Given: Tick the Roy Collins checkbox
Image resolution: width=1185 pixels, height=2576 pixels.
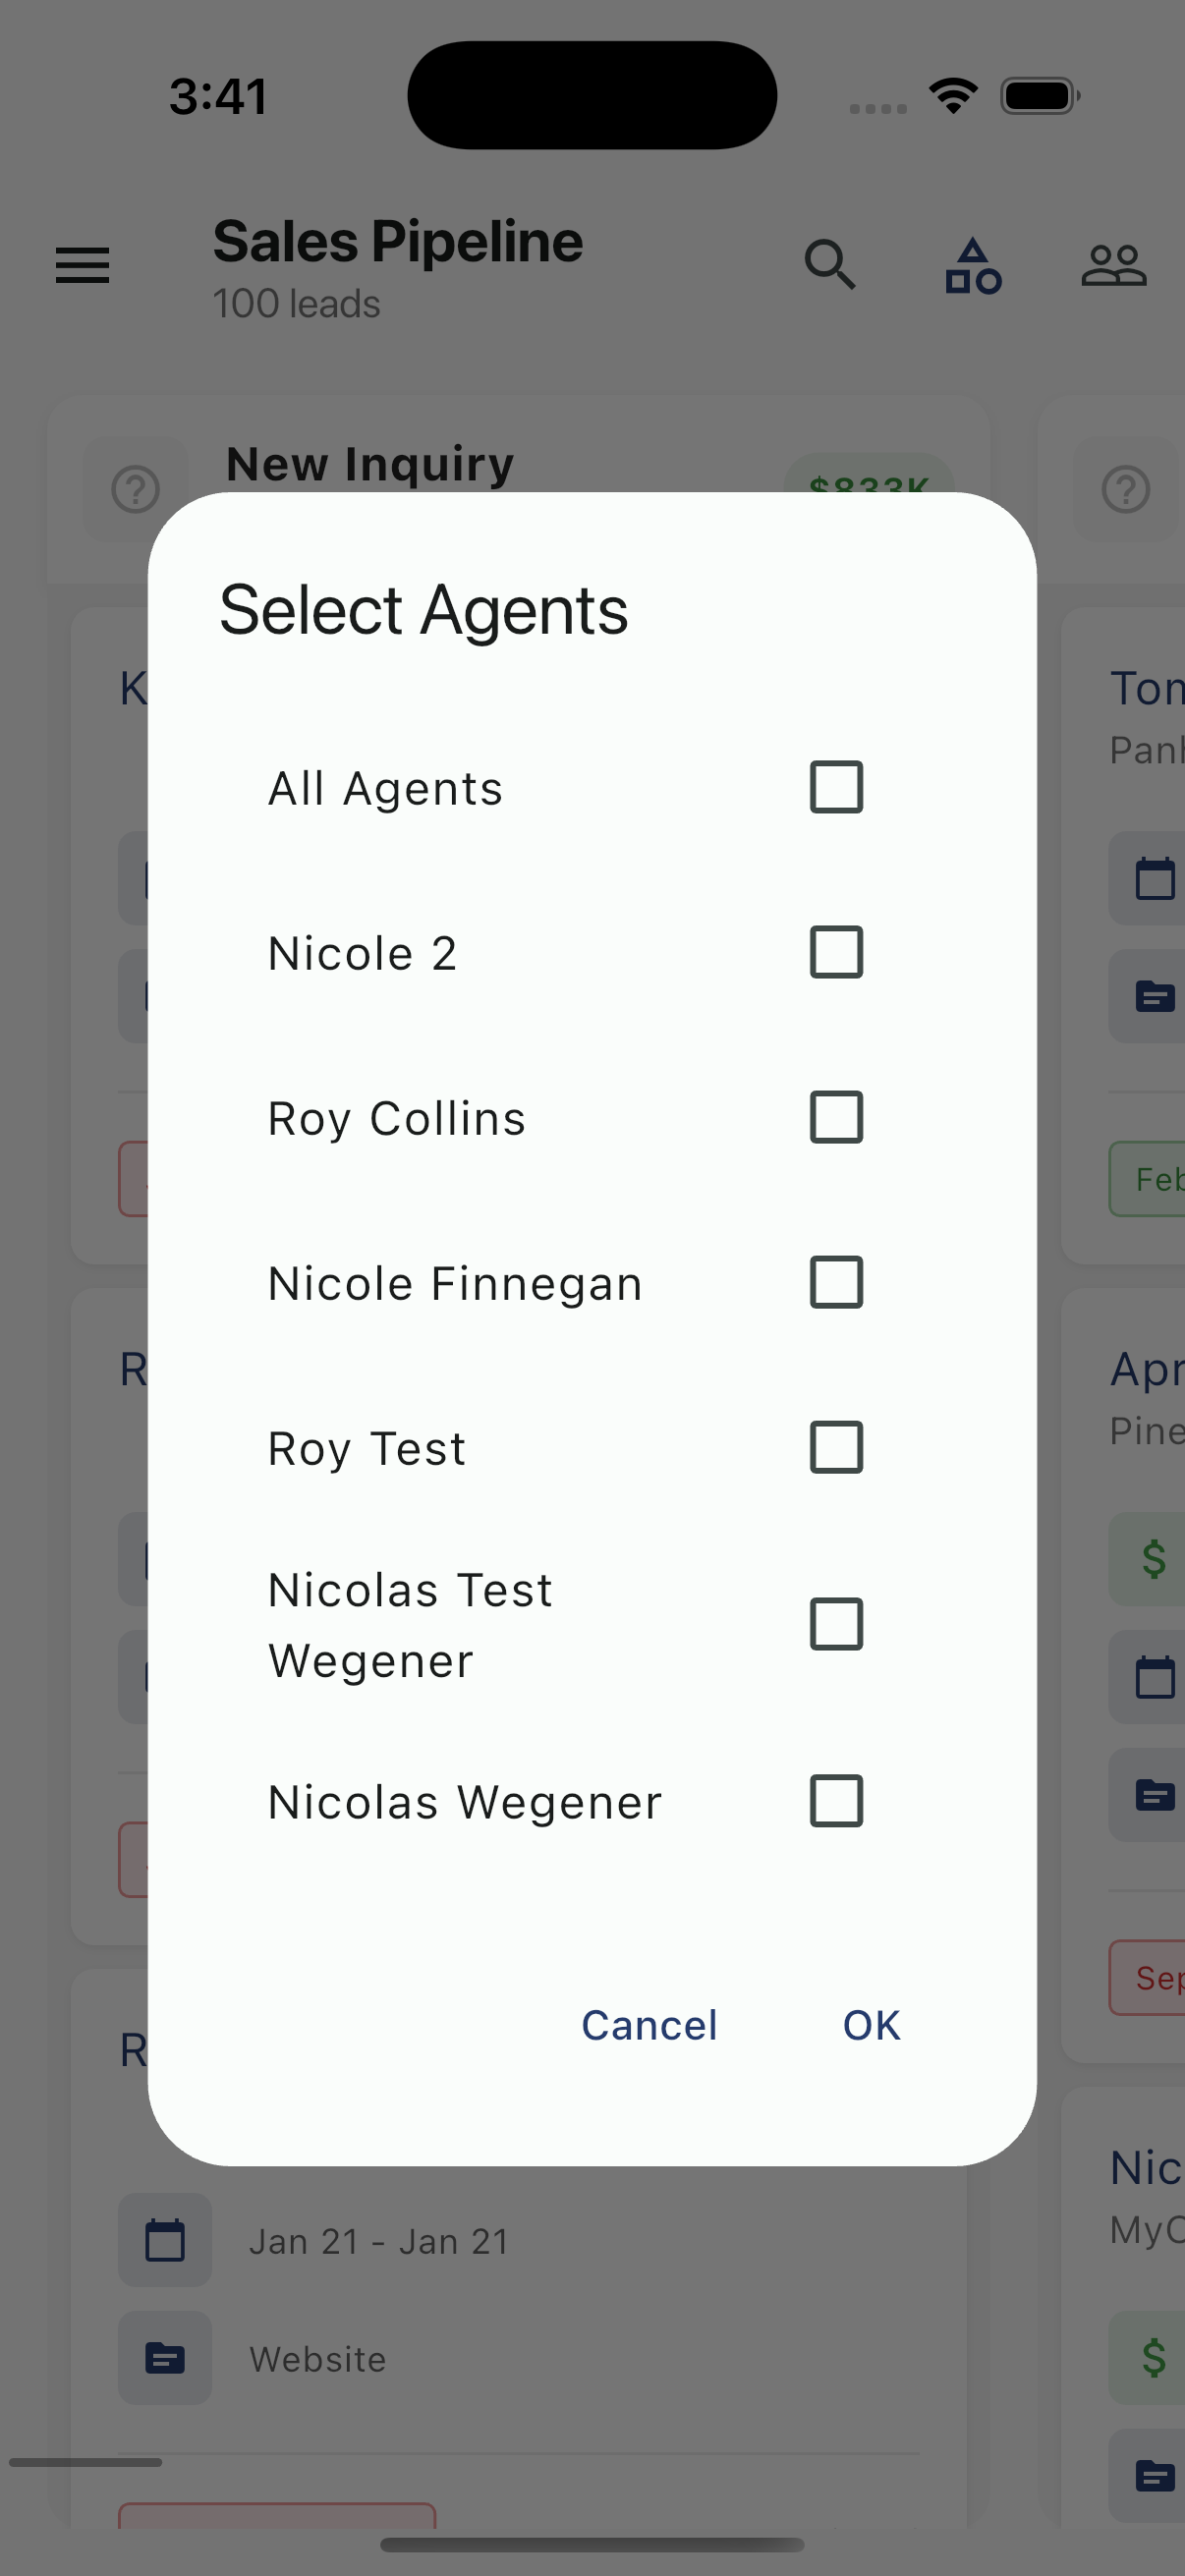Looking at the screenshot, I should (836, 1117).
